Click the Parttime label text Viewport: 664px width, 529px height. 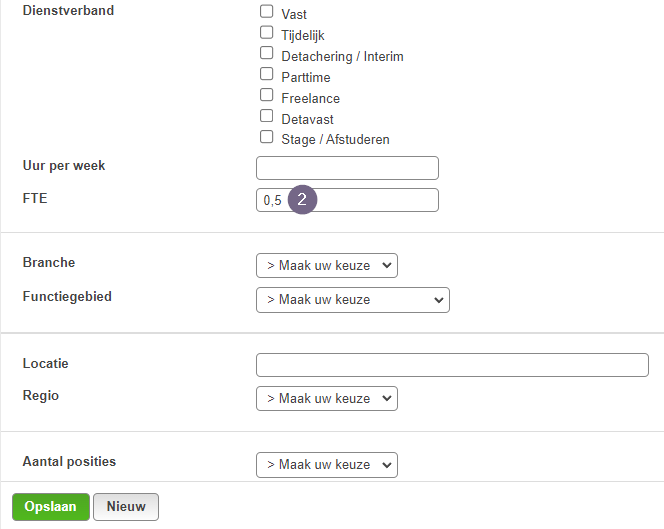(306, 77)
